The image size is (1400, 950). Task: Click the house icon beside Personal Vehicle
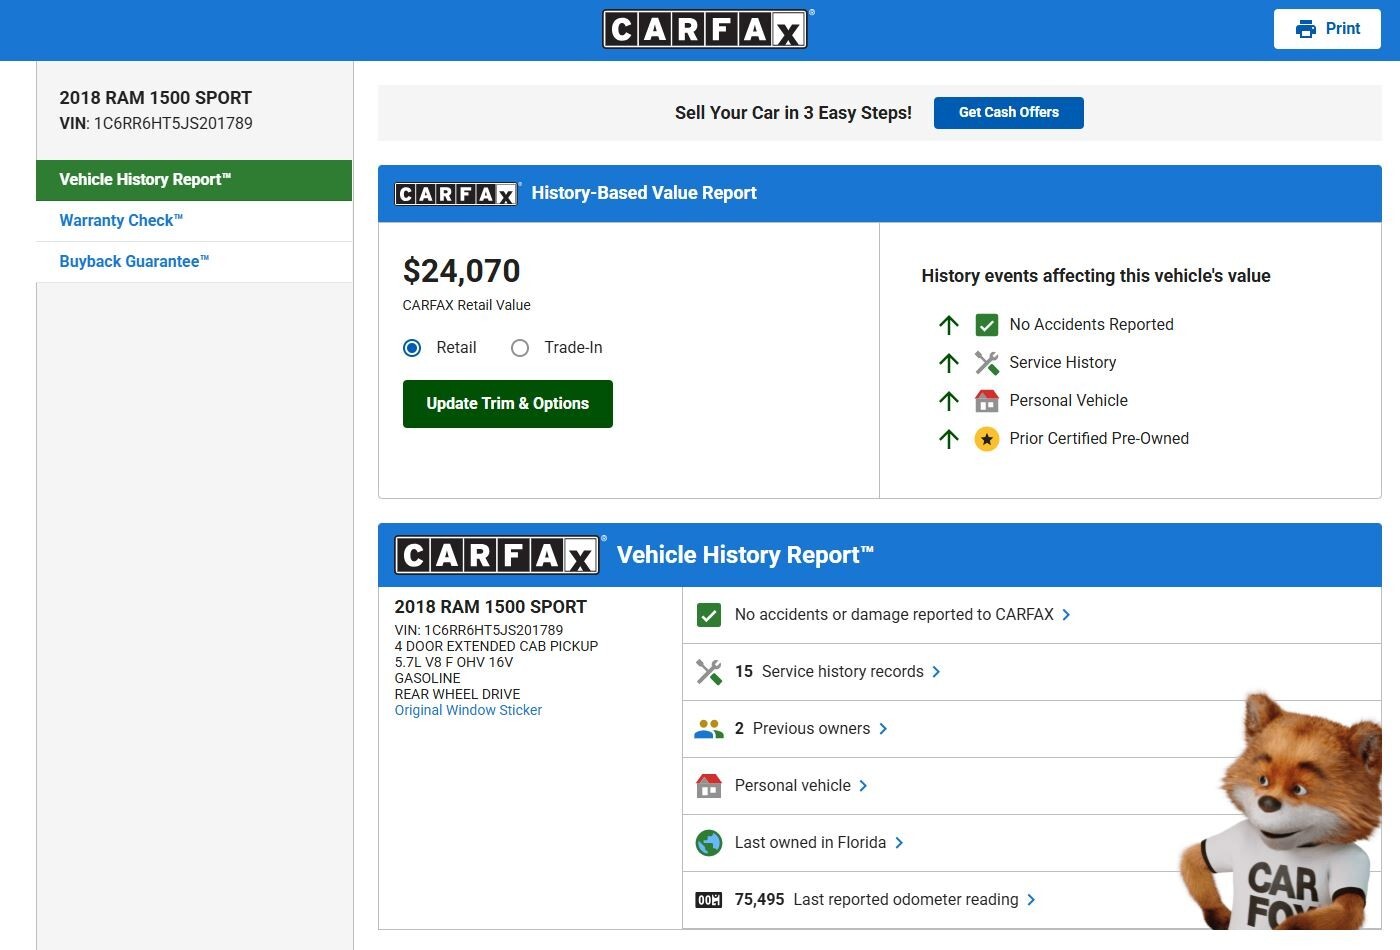pos(987,401)
